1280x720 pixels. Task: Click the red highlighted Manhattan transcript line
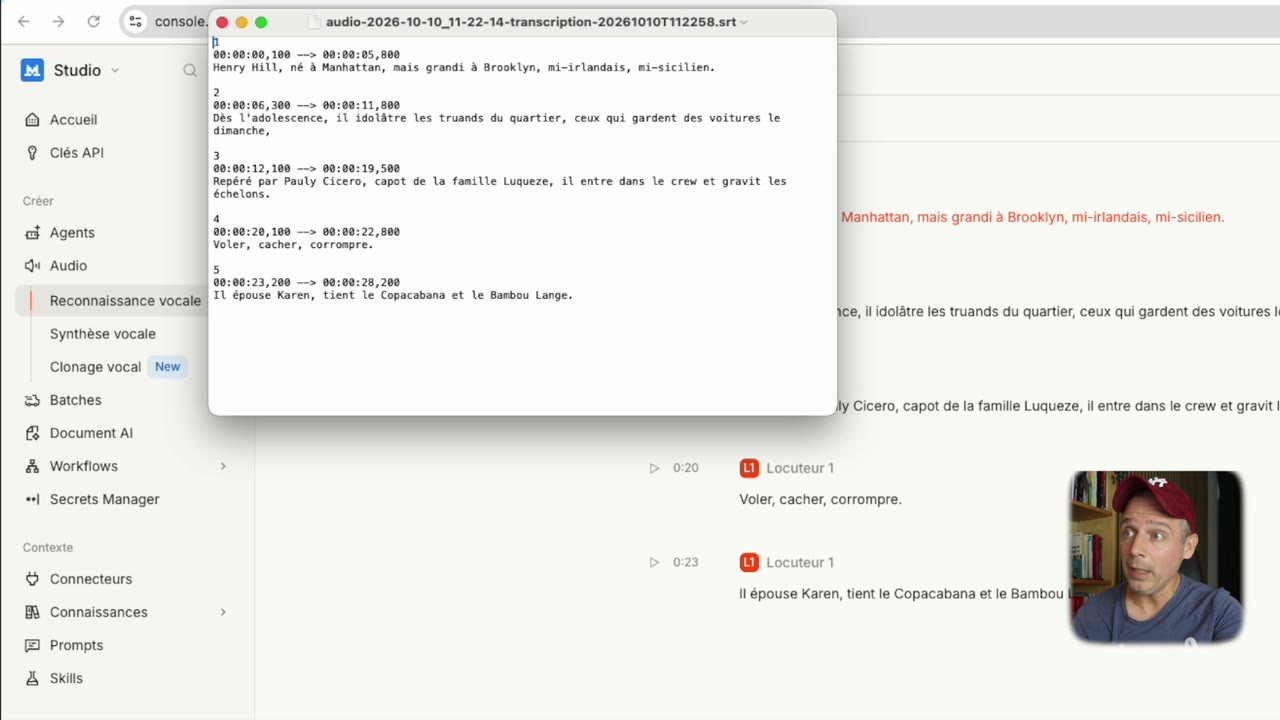click(x=1033, y=217)
